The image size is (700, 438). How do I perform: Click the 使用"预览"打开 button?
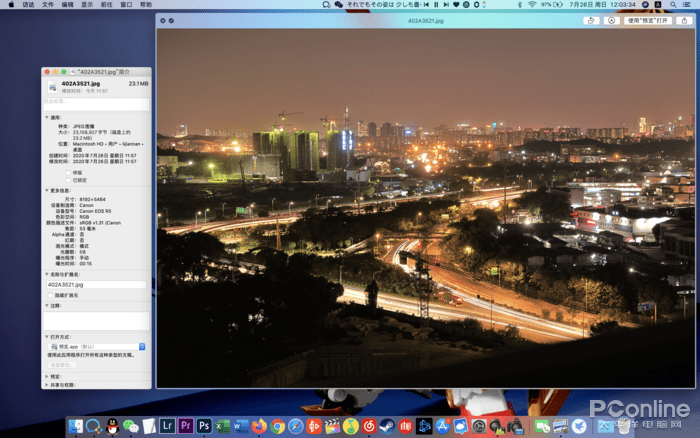[x=648, y=20]
